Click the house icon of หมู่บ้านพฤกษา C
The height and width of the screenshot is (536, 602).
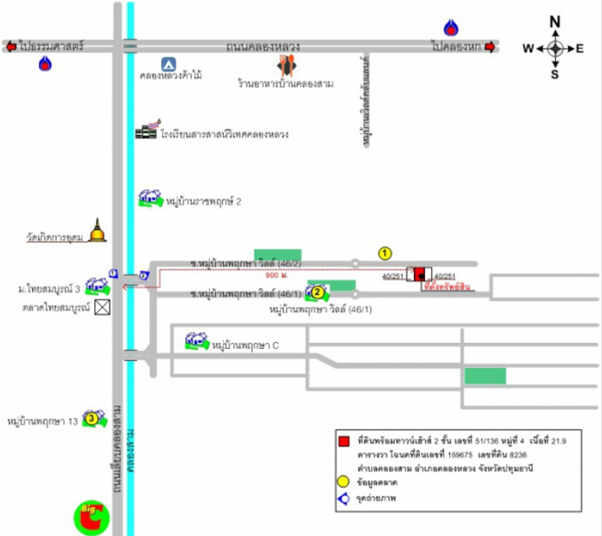tap(197, 341)
